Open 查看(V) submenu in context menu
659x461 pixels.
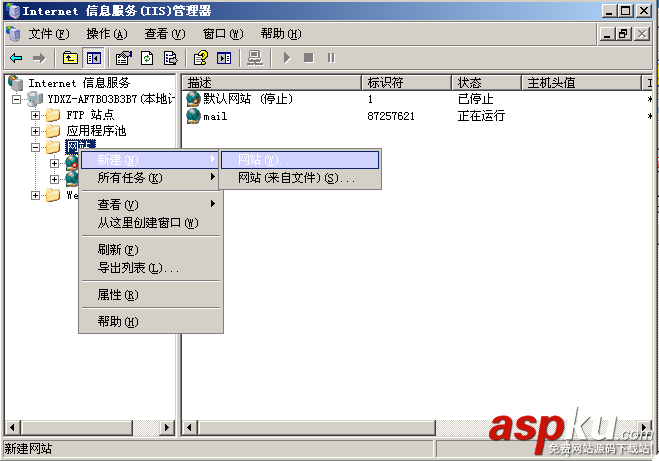coord(150,205)
